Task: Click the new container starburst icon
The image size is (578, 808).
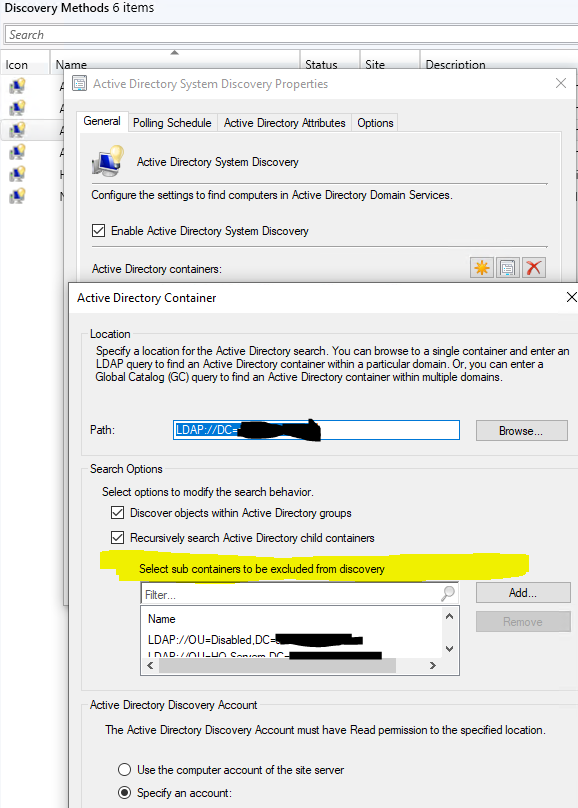Action: pos(482,267)
